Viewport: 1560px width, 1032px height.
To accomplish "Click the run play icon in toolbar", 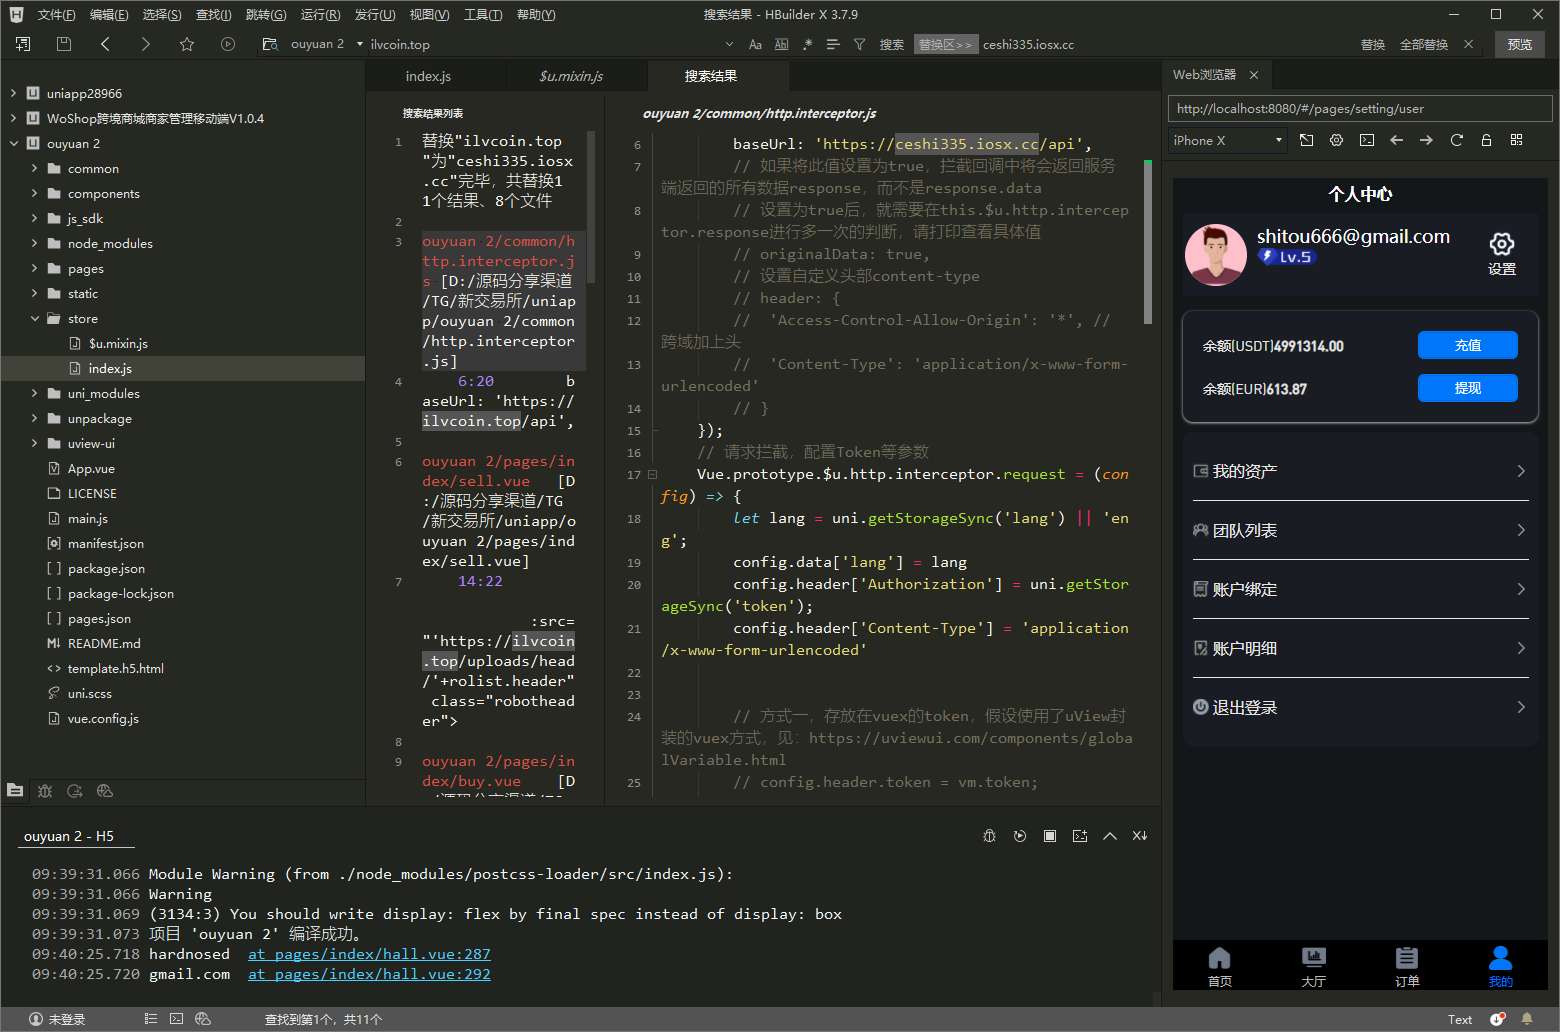I will 228,44.
